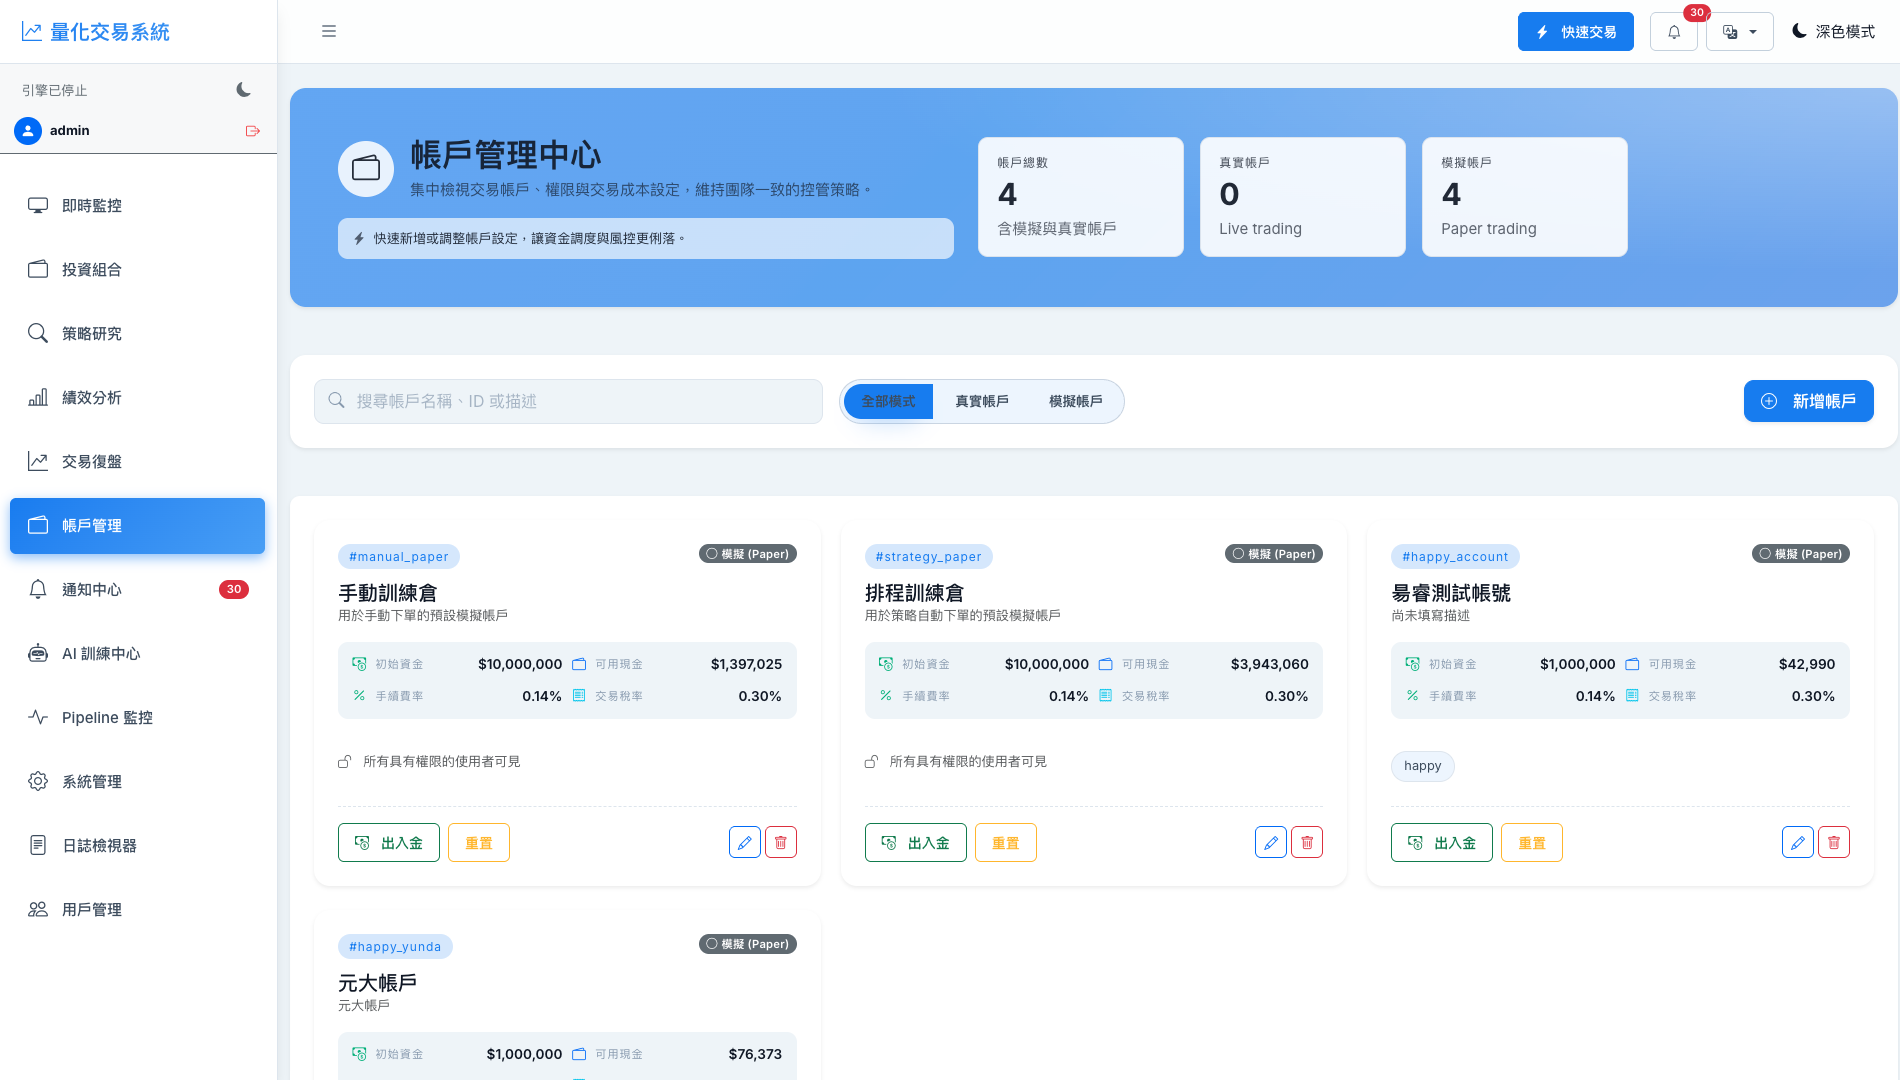Click delete trash on 易睿測試帳號 card

pyautogui.click(x=1834, y=843)
